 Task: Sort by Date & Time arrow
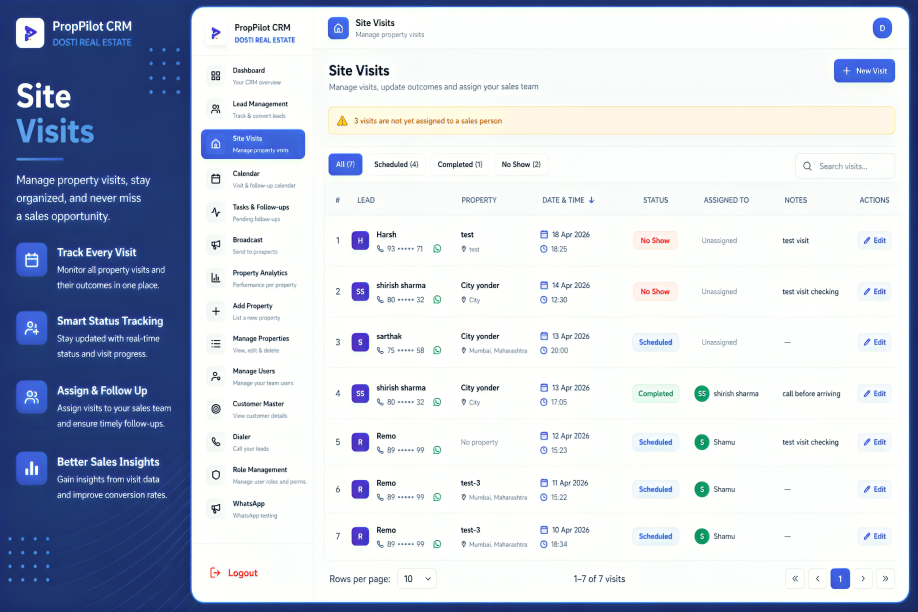[591, 200]
